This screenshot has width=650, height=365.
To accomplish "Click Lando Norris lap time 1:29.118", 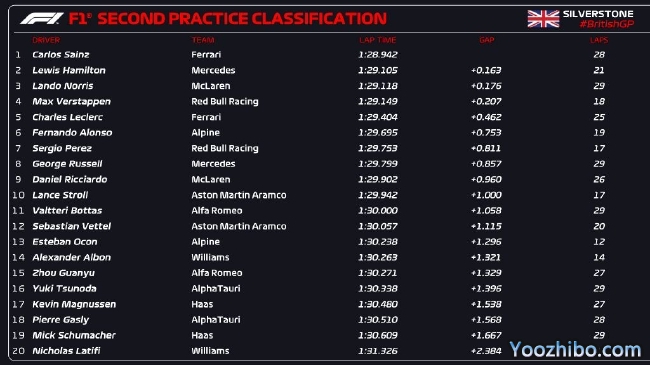I will (378, 86).
